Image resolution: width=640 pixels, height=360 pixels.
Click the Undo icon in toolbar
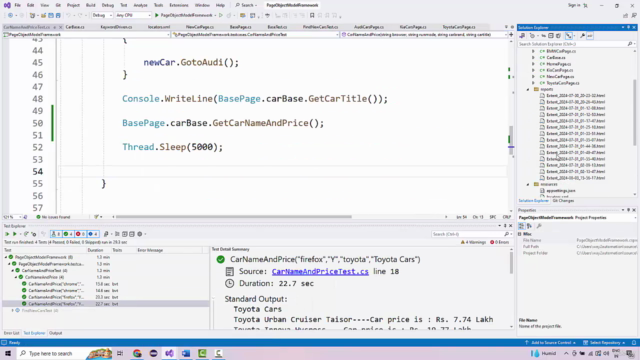tap(68, 16)
